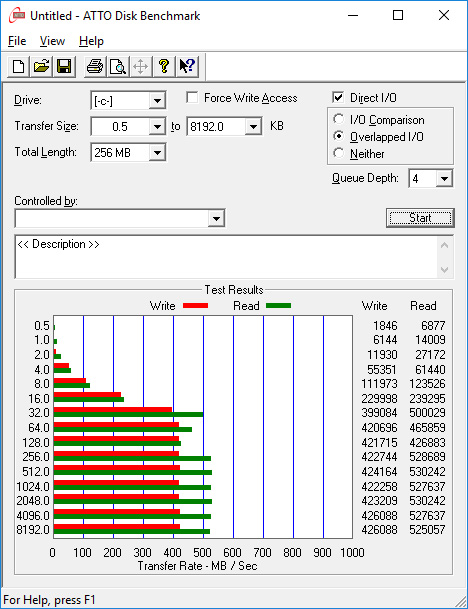Viewport: 468px width, 609px height.
Task: Click the read value 500029
Action: click(427, 412)
